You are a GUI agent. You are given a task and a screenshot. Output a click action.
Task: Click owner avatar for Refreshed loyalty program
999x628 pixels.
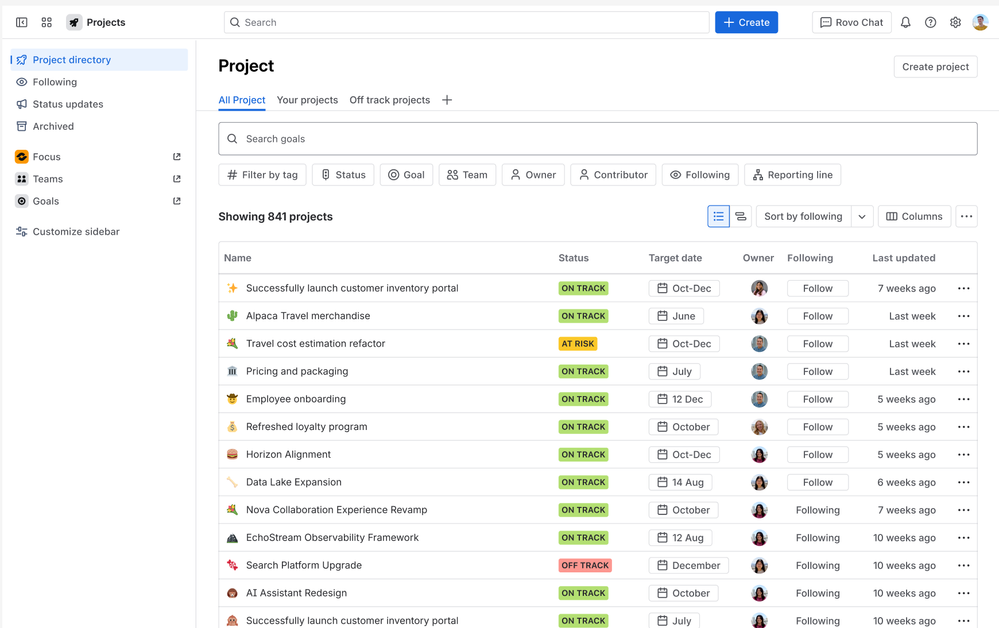pos(759,427)
